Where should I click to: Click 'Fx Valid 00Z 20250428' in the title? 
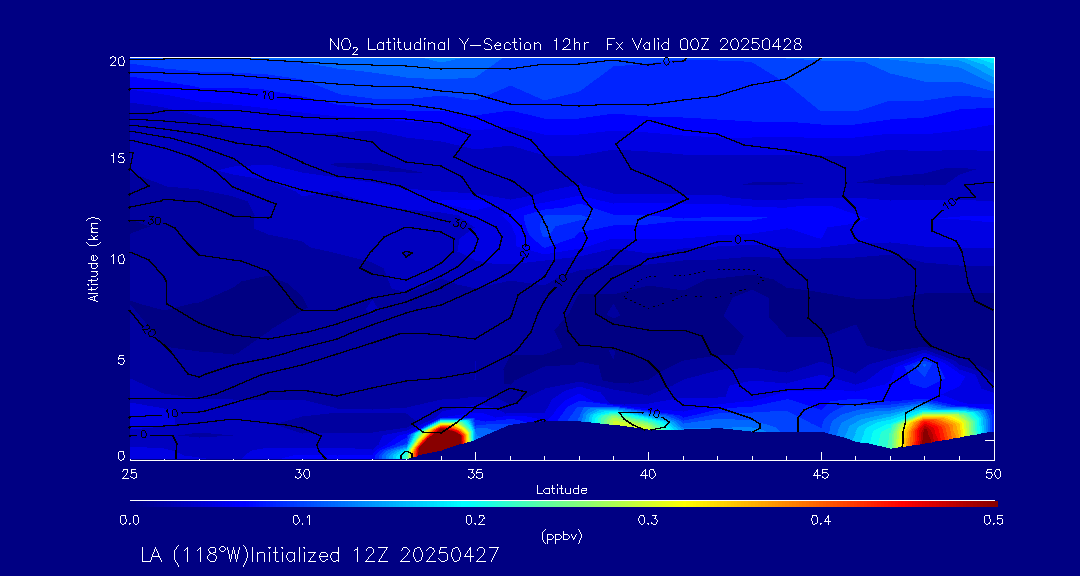click(x=705, y=45)
